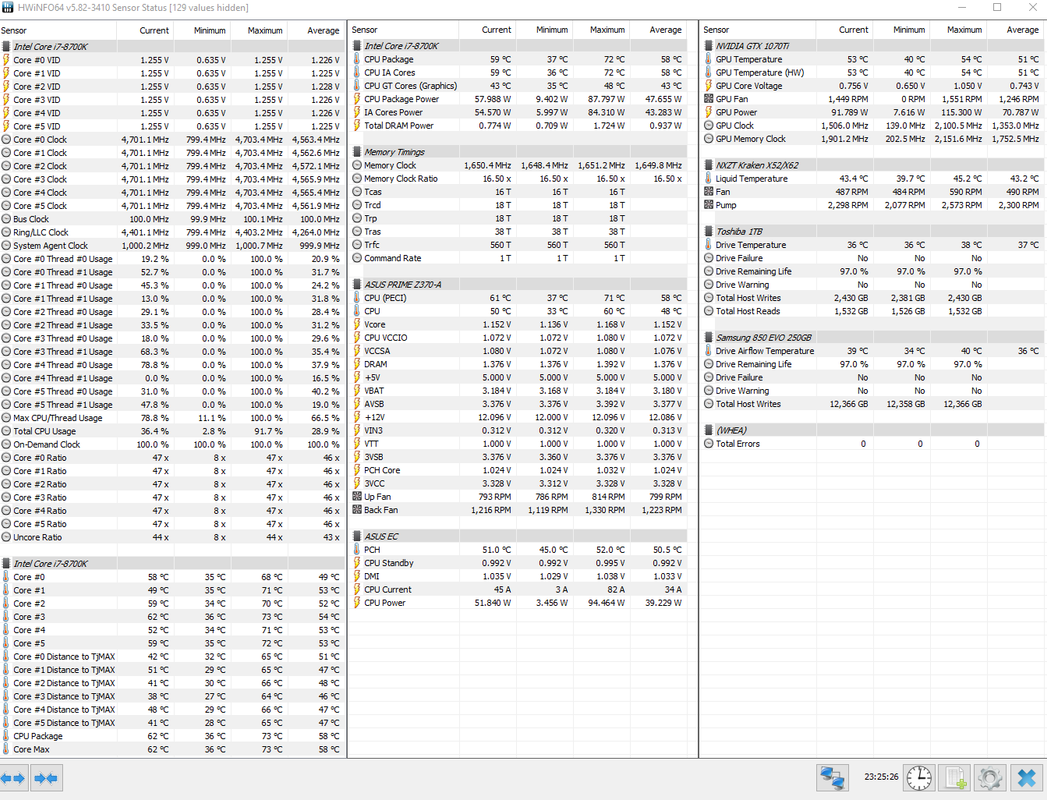The height and width of the screenshot is (800, 1047).
Task: Click the Sensor column header in left panel
Action: (x=58, y=31)
